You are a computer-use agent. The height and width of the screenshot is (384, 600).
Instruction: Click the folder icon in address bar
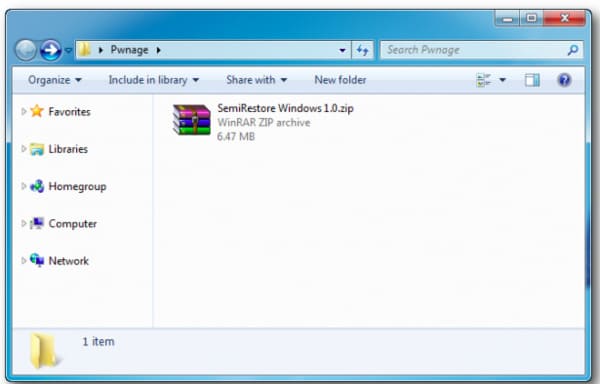[85, 50]
